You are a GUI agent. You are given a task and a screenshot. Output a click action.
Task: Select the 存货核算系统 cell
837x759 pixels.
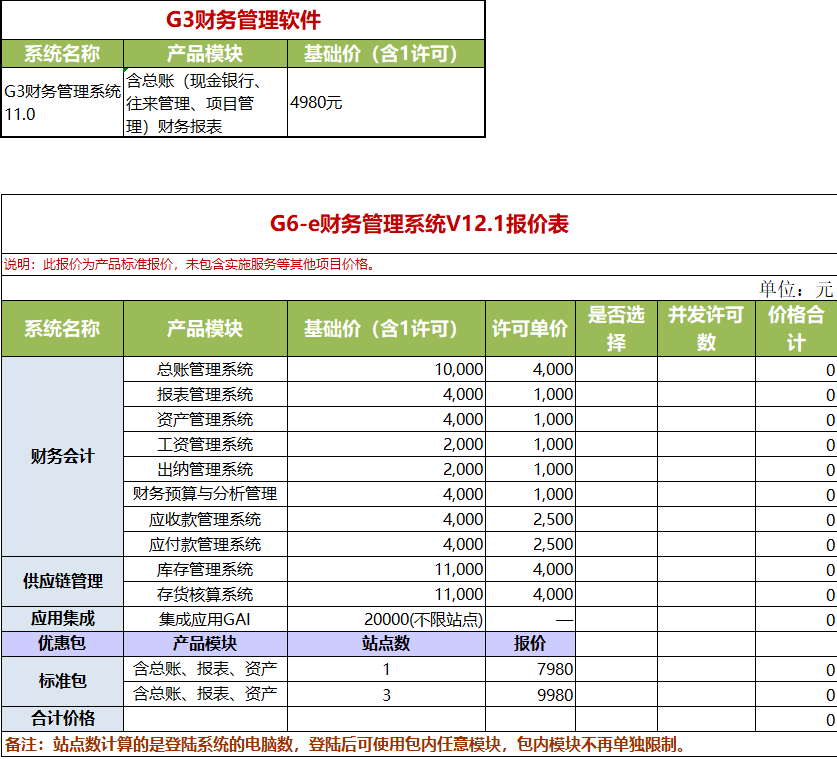coord(206,595)
